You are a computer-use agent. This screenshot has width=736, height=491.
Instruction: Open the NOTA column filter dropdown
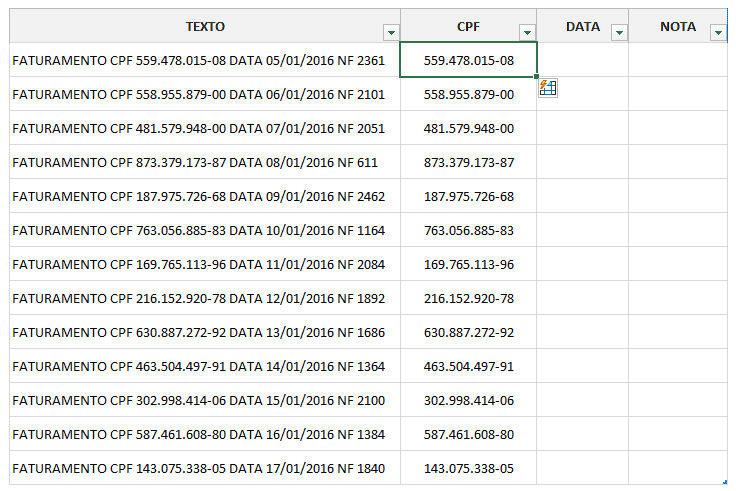(x=718, y=32)
